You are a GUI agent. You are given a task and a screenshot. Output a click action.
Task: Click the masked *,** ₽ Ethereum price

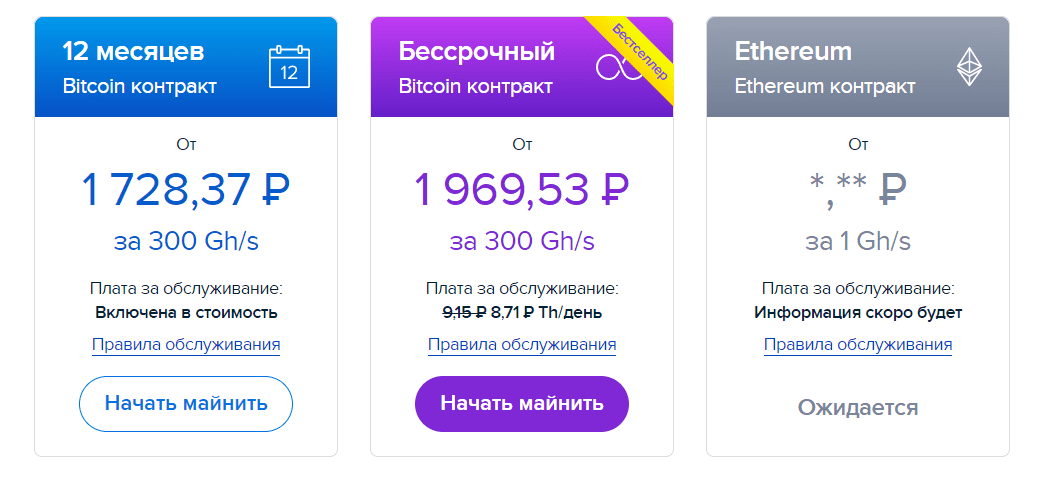click(x=858, y=188)
